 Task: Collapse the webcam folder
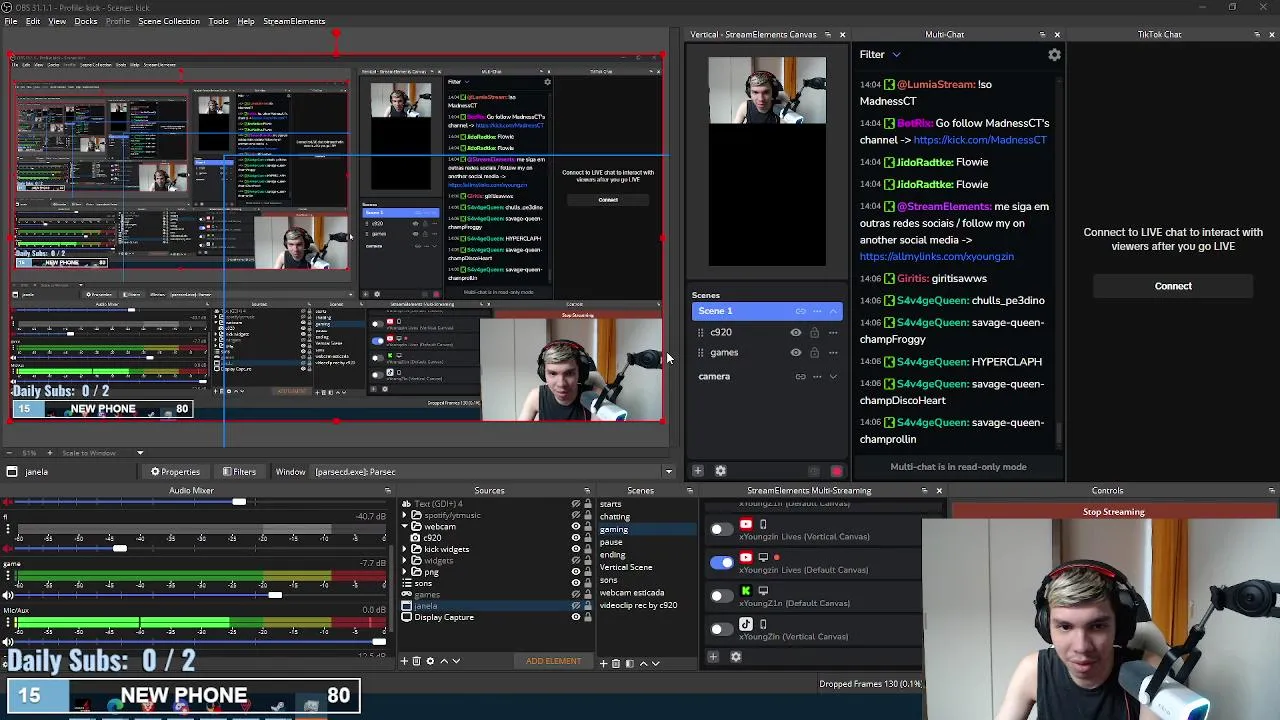point(406,527)
